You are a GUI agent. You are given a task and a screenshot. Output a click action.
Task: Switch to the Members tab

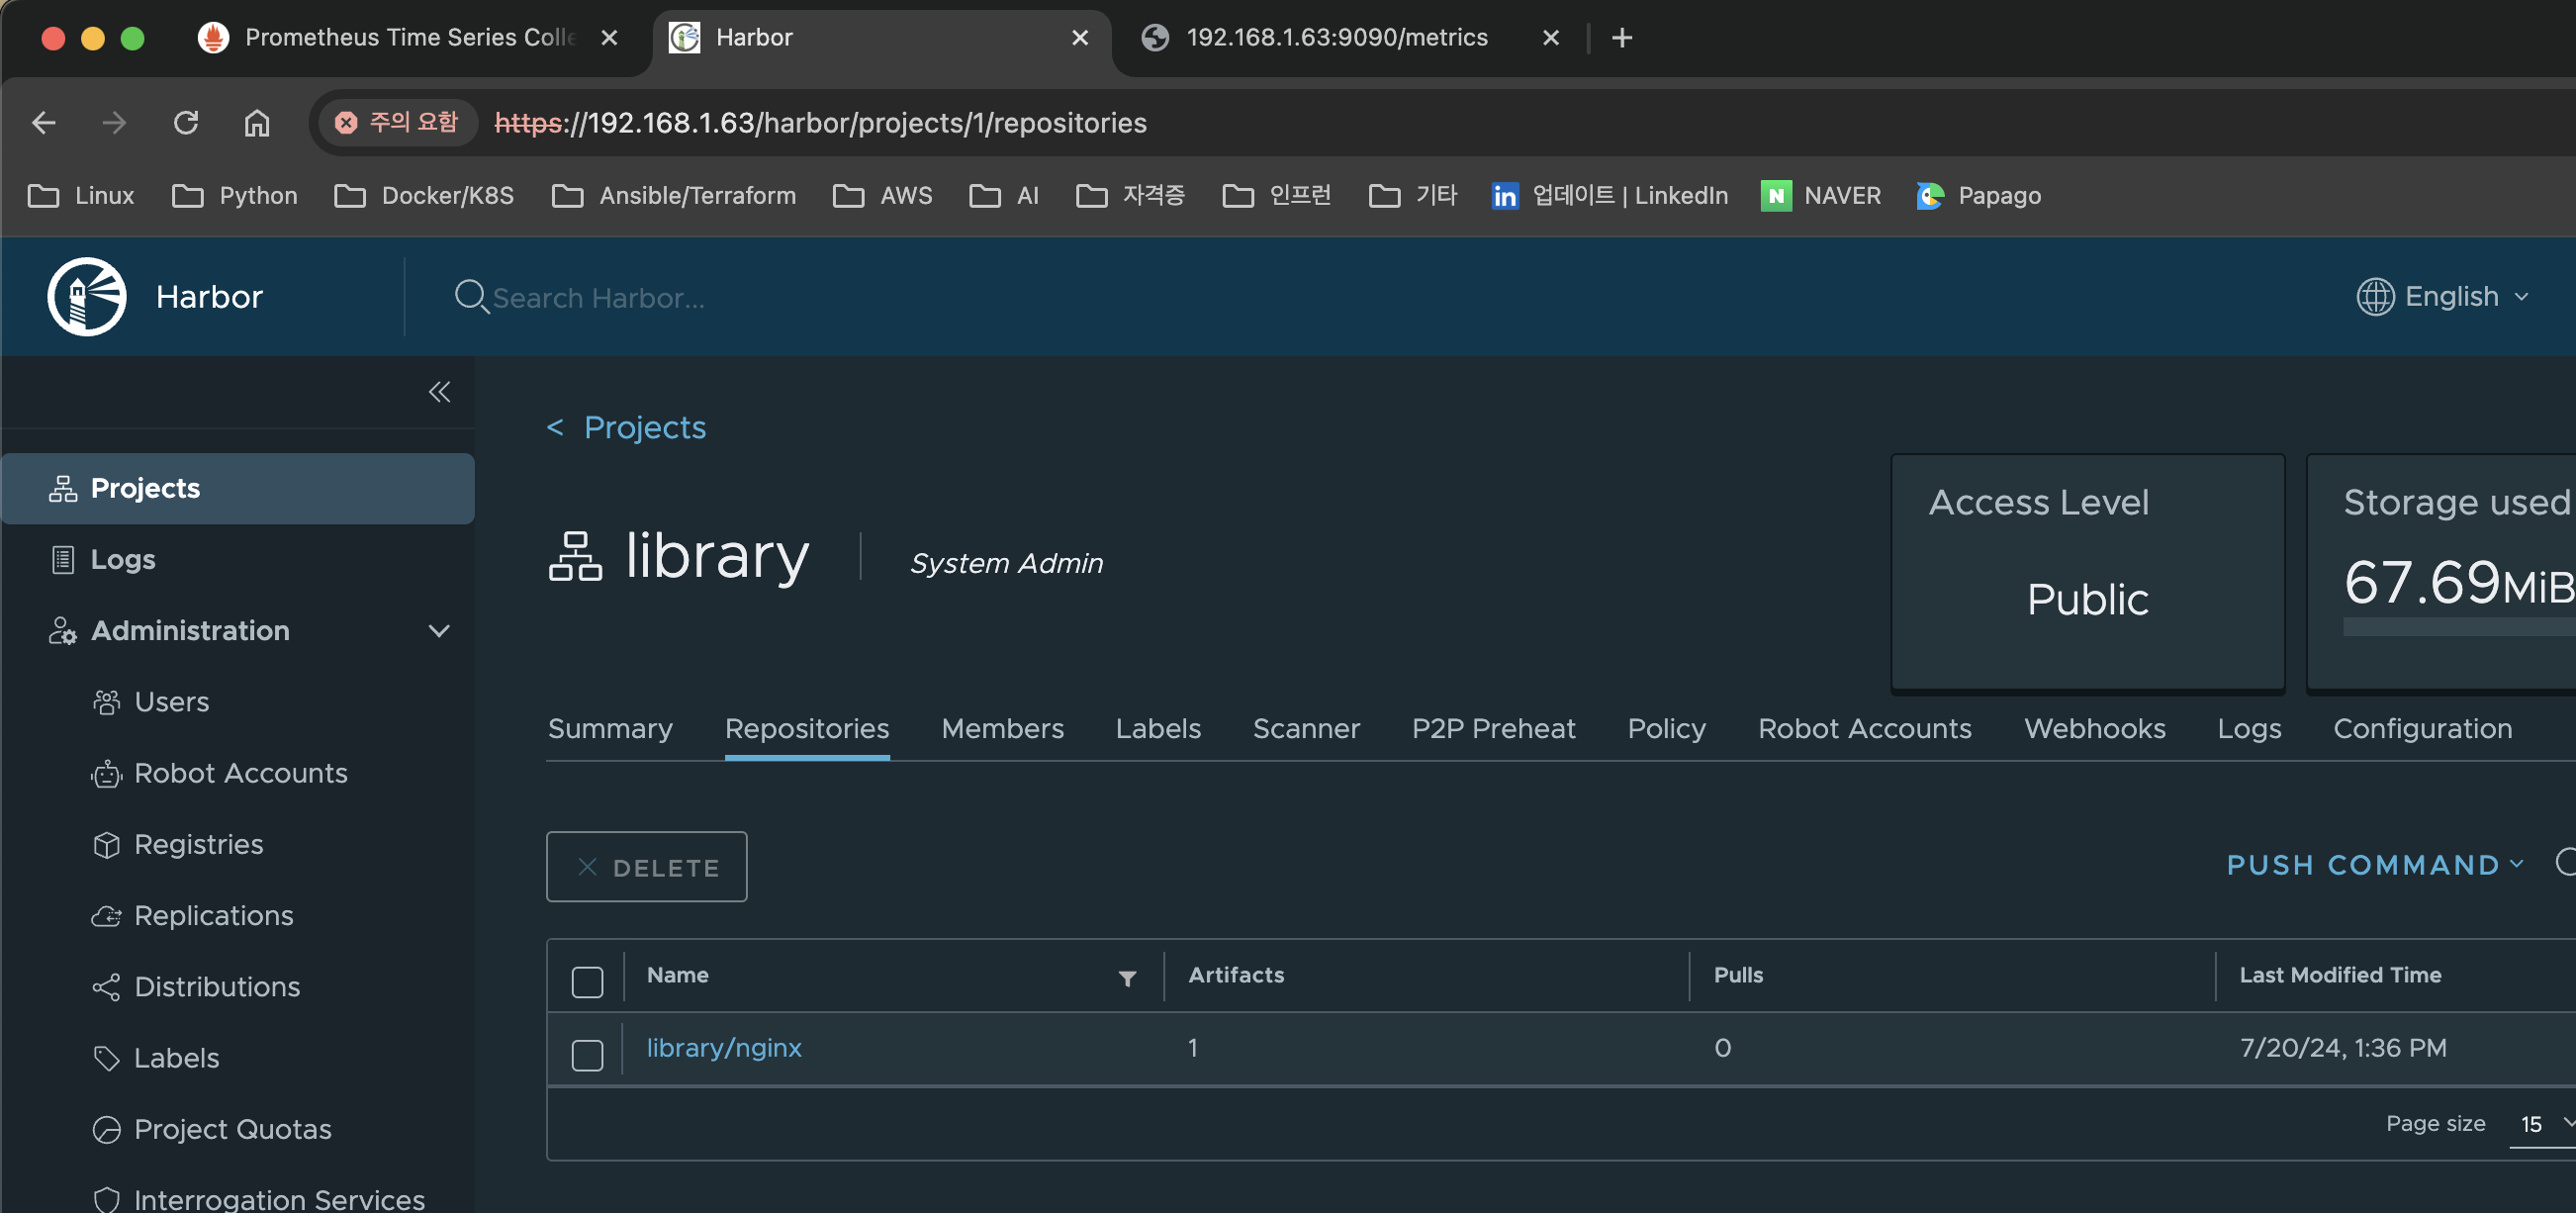1002,728
